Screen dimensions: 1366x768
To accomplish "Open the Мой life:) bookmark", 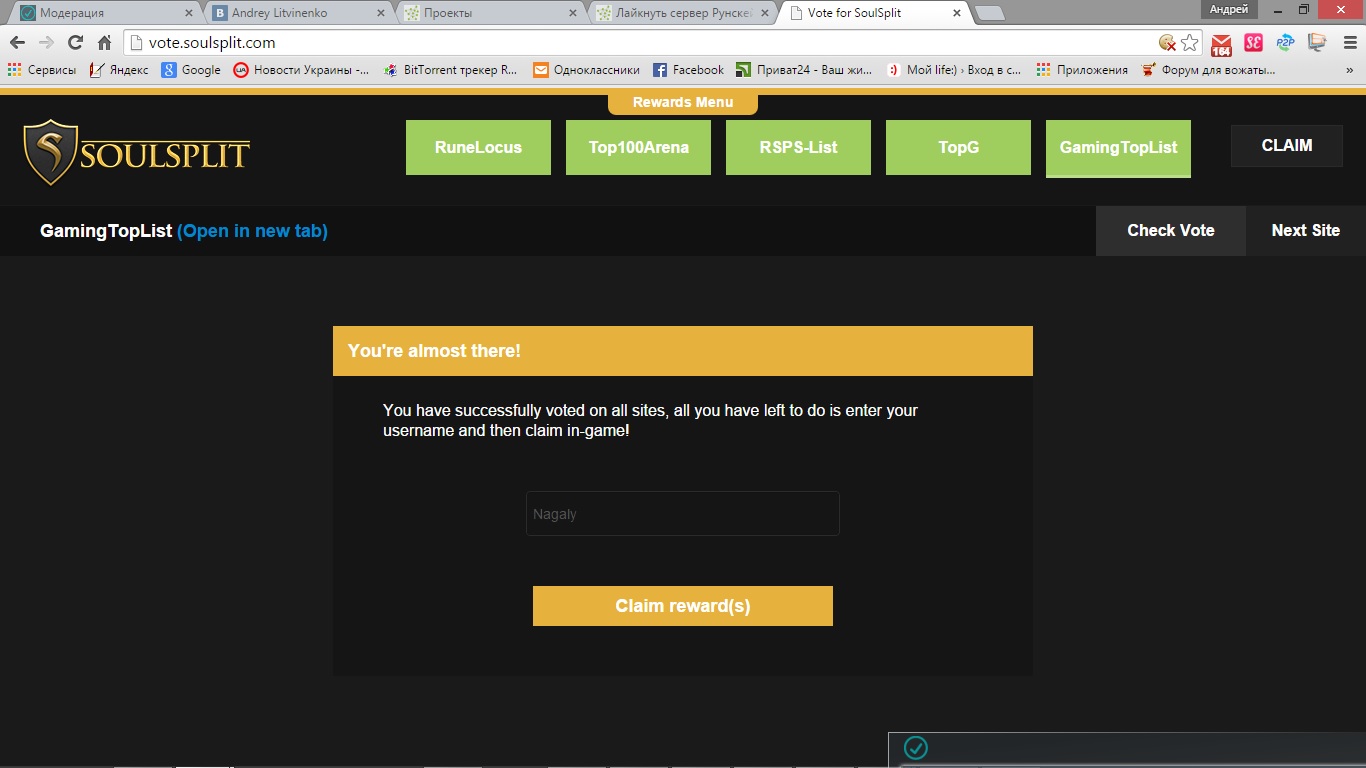I will [954, 70].
